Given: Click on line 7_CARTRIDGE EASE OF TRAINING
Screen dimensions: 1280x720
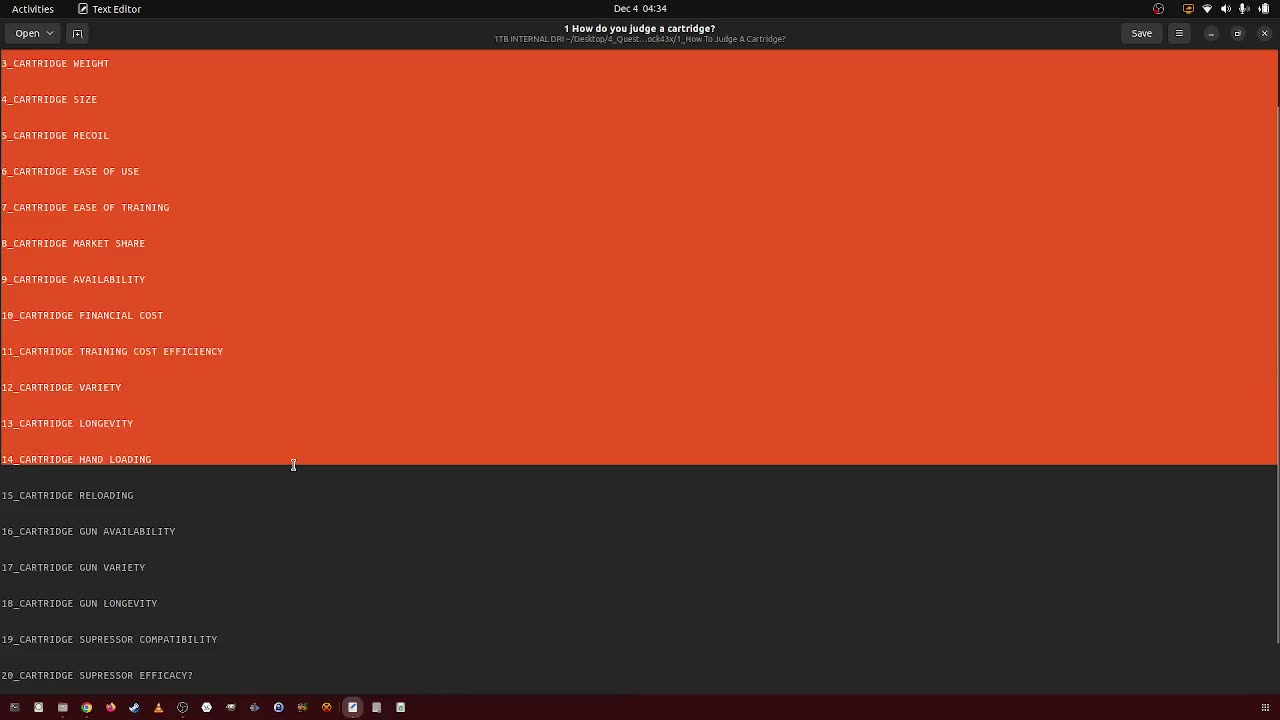Looking at the screenshot, I should pyautogui.click(x=85, y=207).
